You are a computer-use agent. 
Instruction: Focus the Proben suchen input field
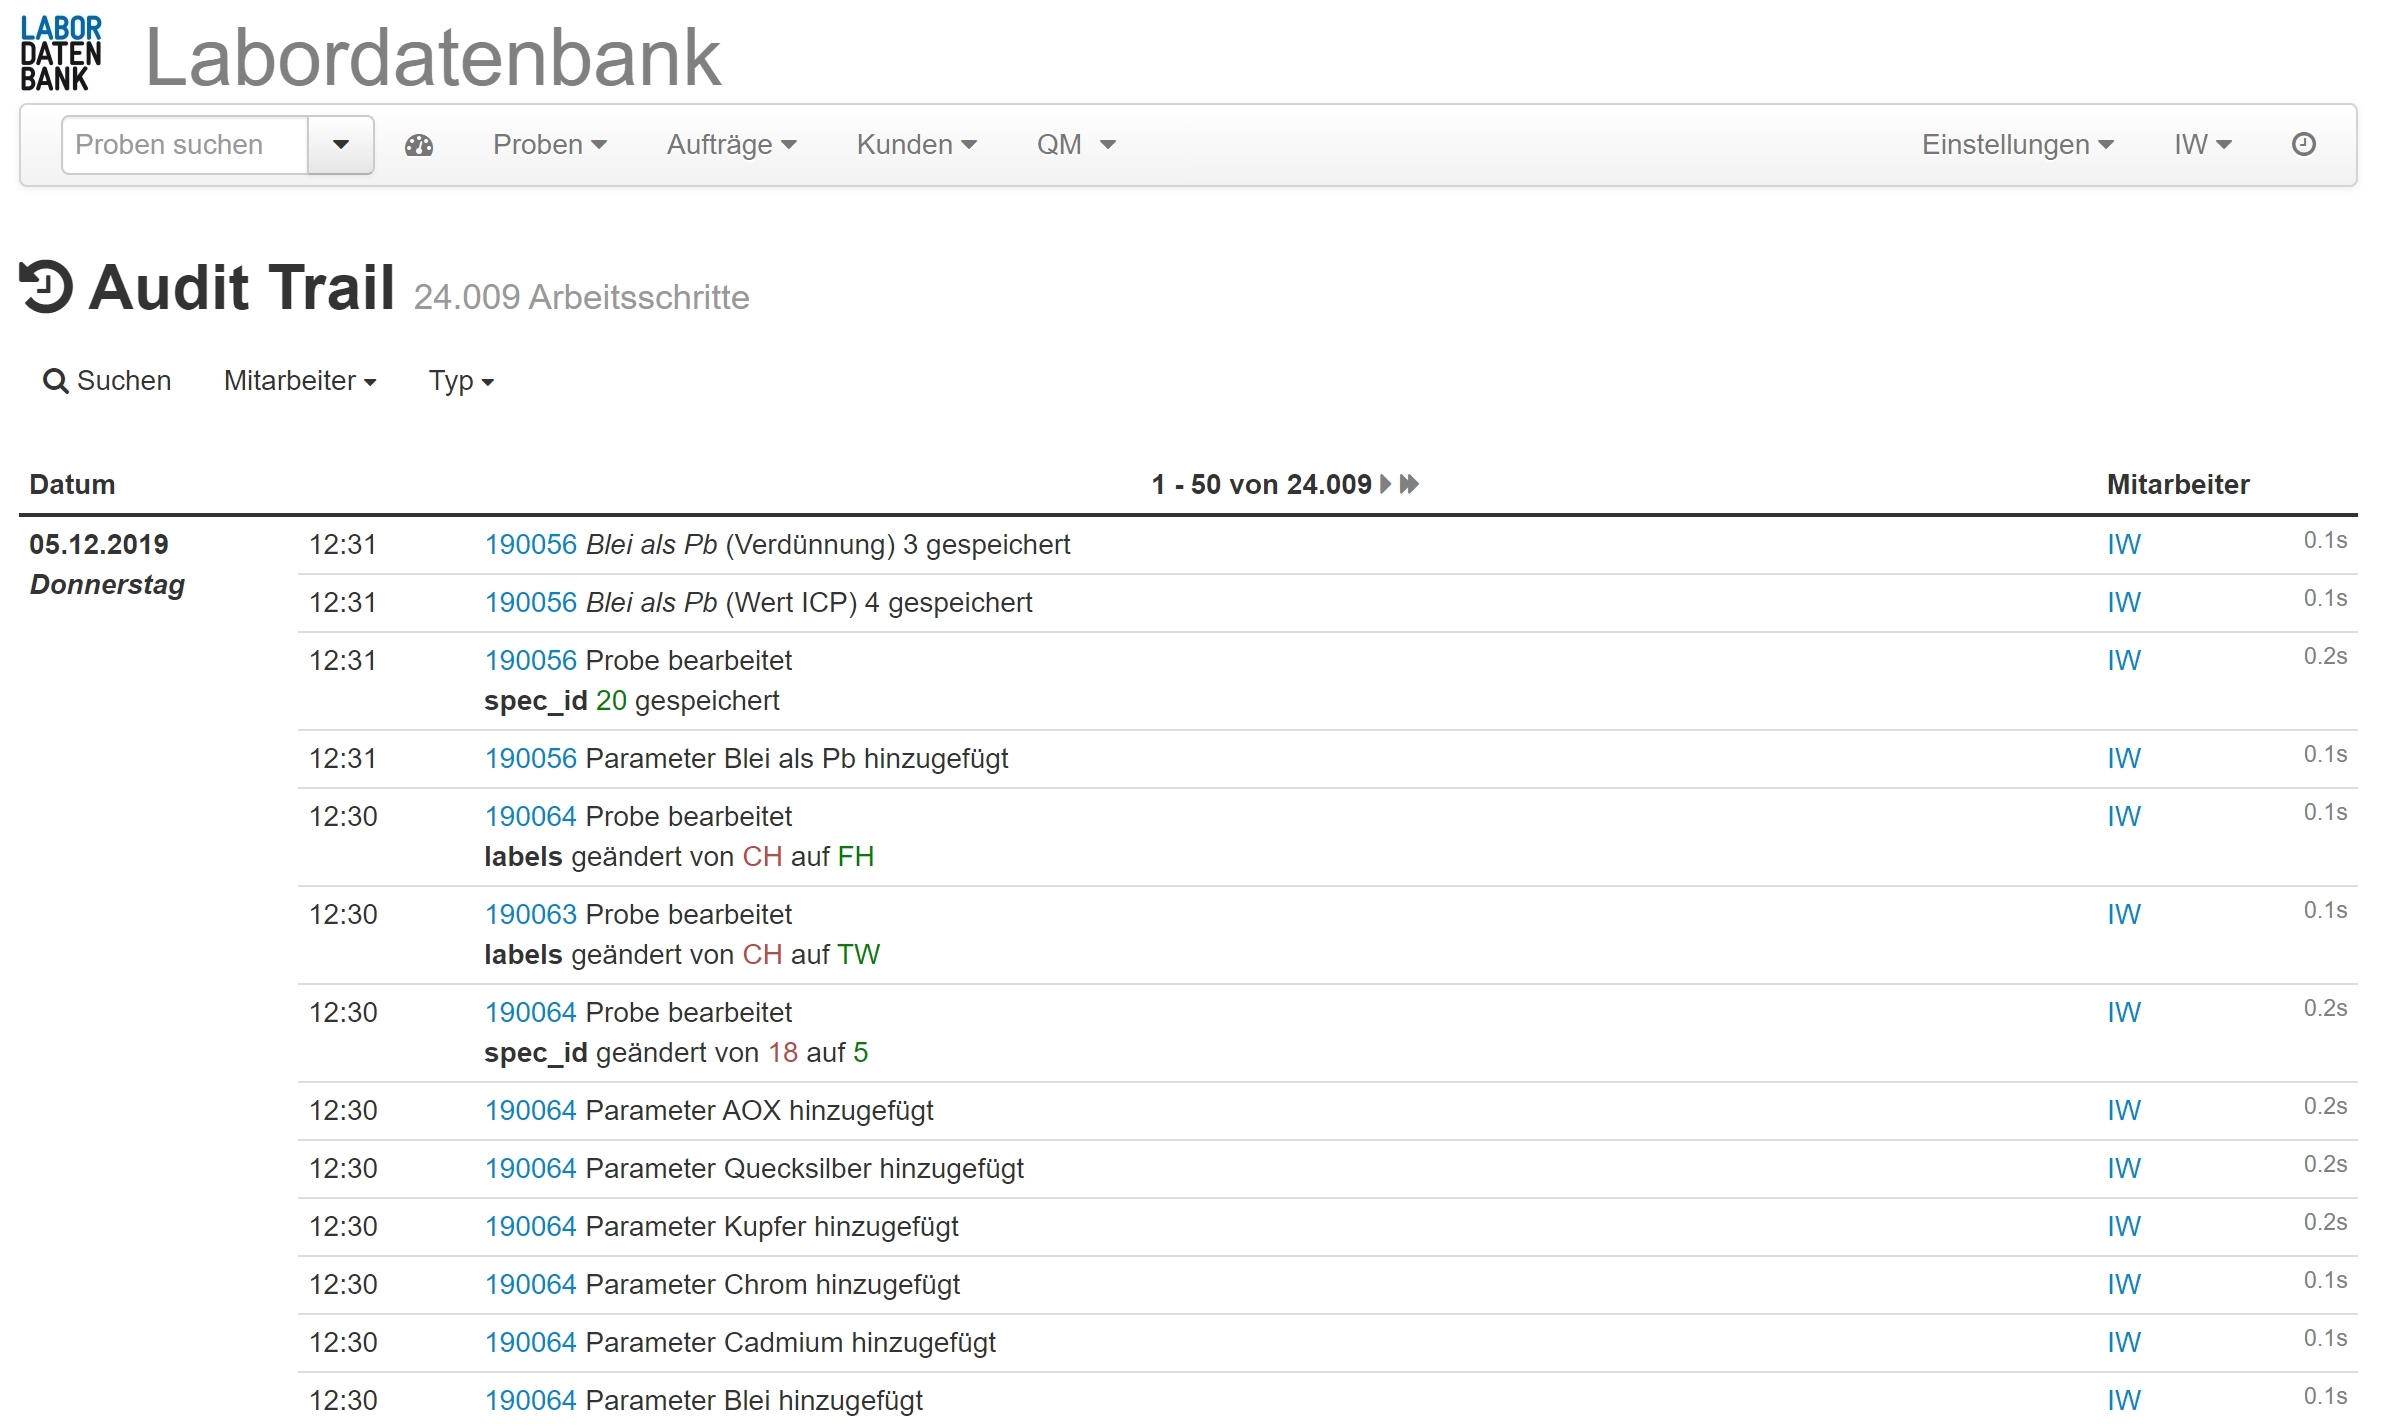click(185, 146)
